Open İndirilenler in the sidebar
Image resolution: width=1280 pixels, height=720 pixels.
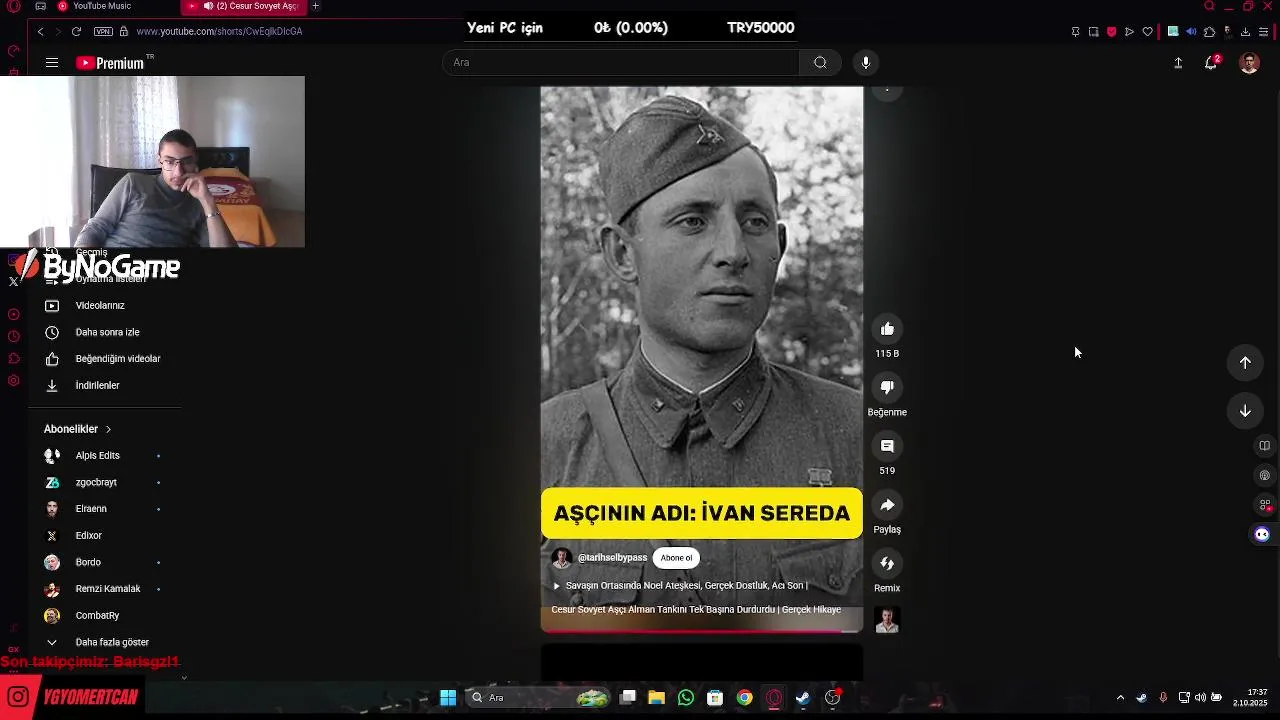(105, 385)
